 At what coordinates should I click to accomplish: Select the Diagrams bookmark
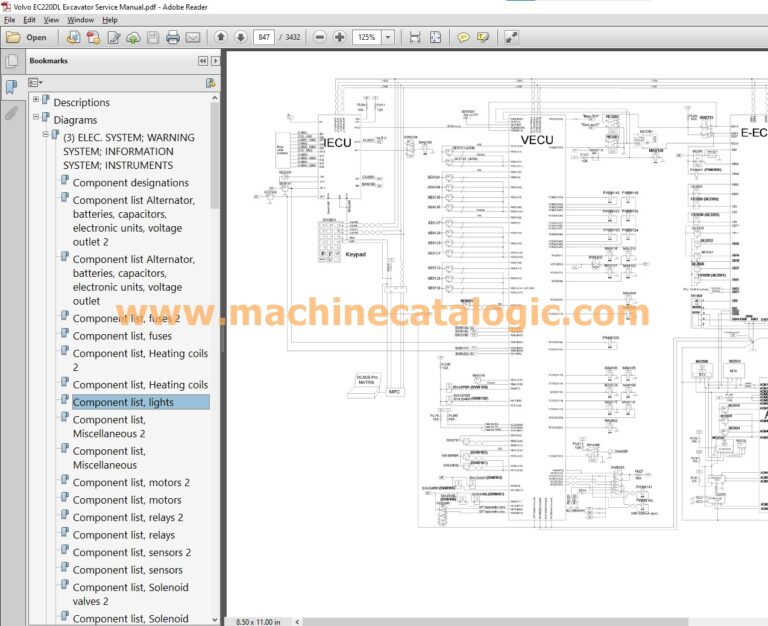tap(75, 120)
